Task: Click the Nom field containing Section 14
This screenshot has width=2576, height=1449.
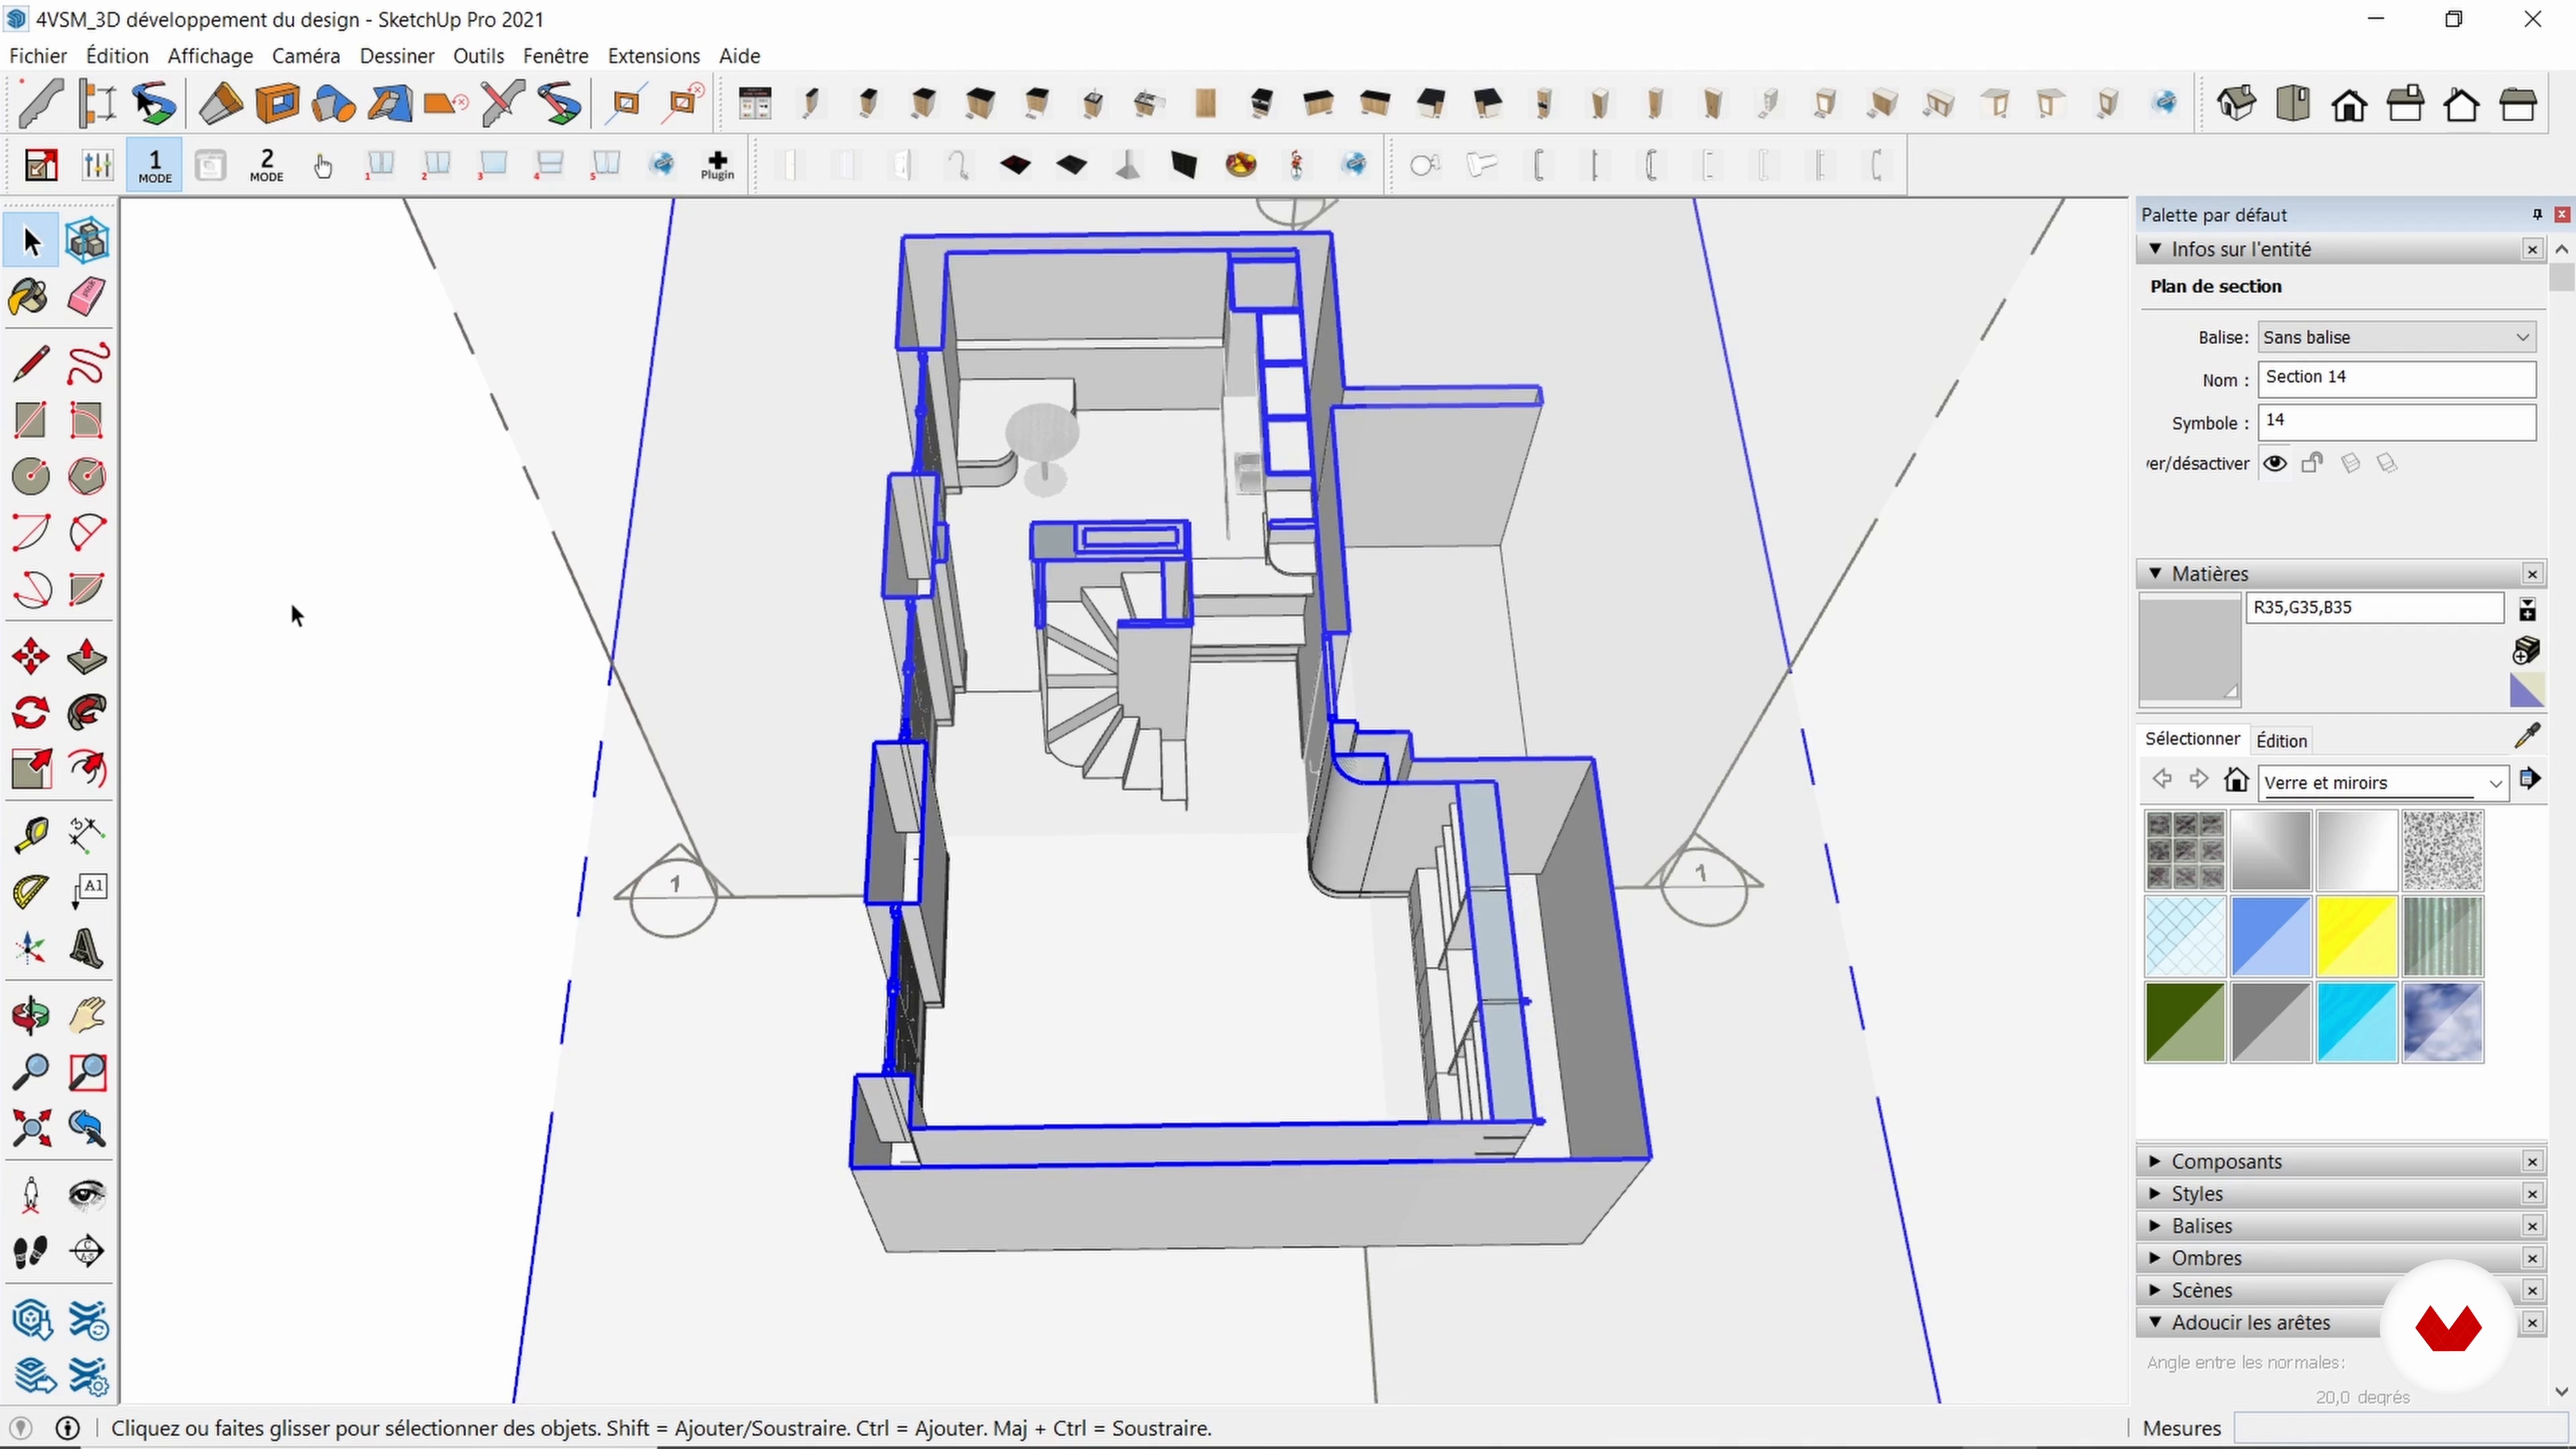Action: [x=2396, y=377]
